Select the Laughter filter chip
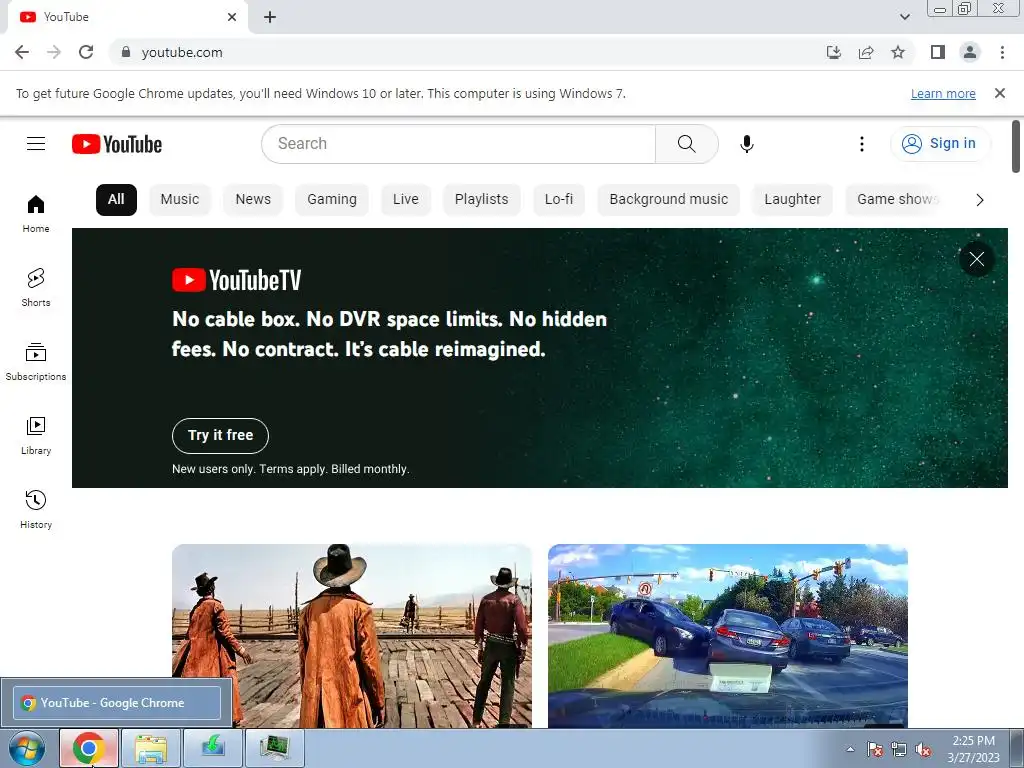This screenshot has width=1024, height=768. pos(792,199)
